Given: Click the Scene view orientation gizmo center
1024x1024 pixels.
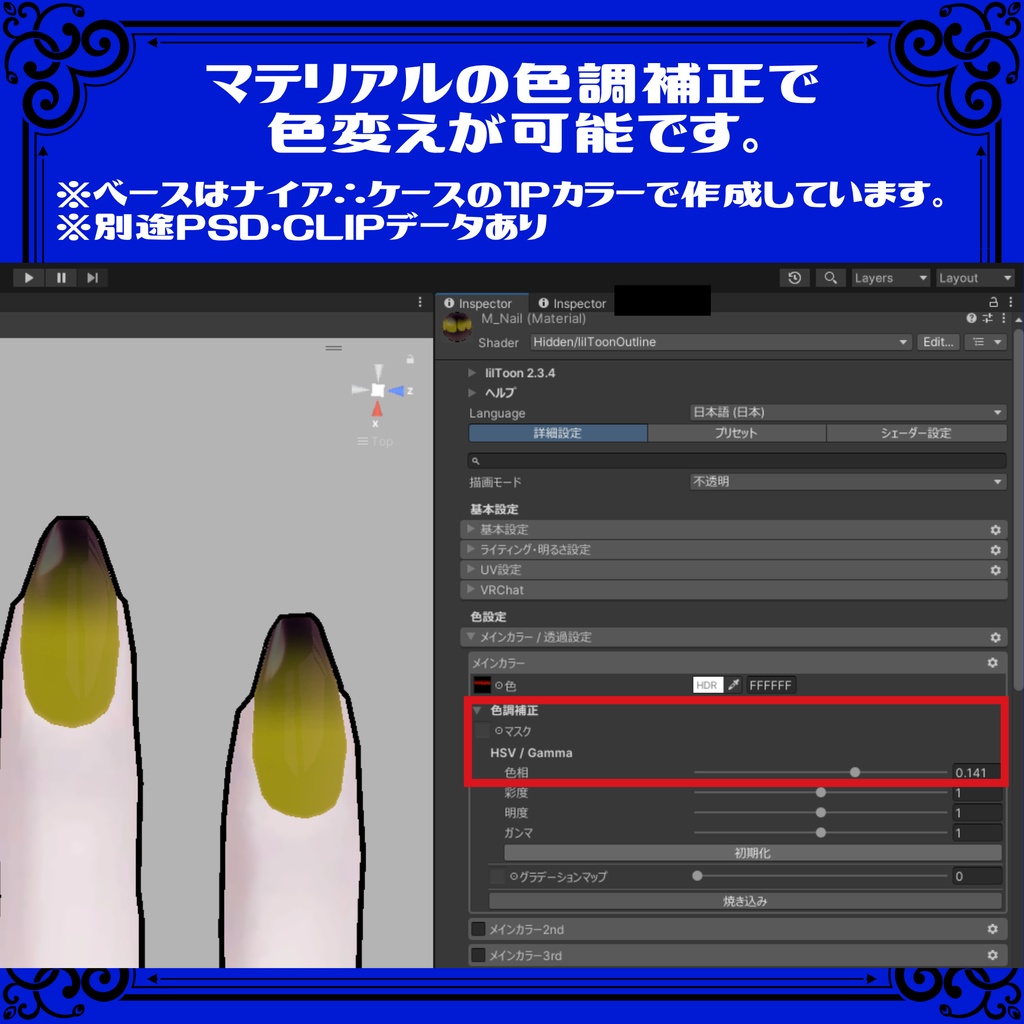Looking at the screenshot, I should tap(377, 391).
